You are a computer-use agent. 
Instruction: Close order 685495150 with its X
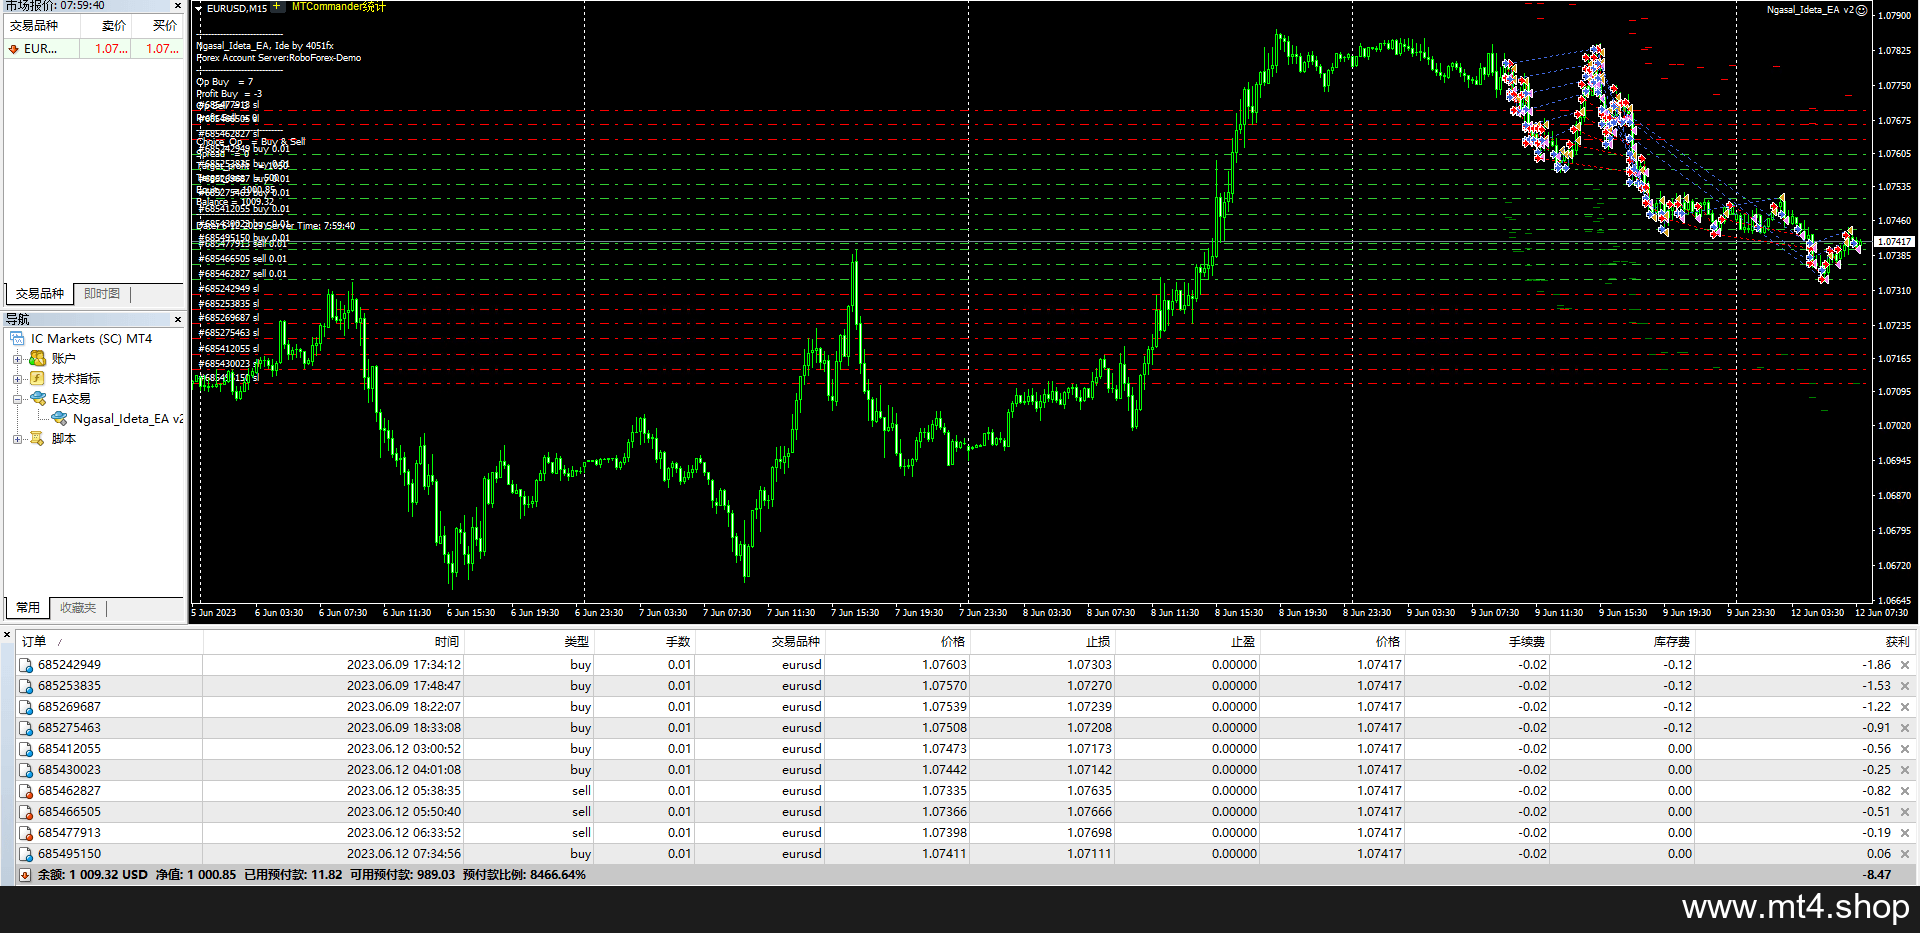pos(1905,854)
